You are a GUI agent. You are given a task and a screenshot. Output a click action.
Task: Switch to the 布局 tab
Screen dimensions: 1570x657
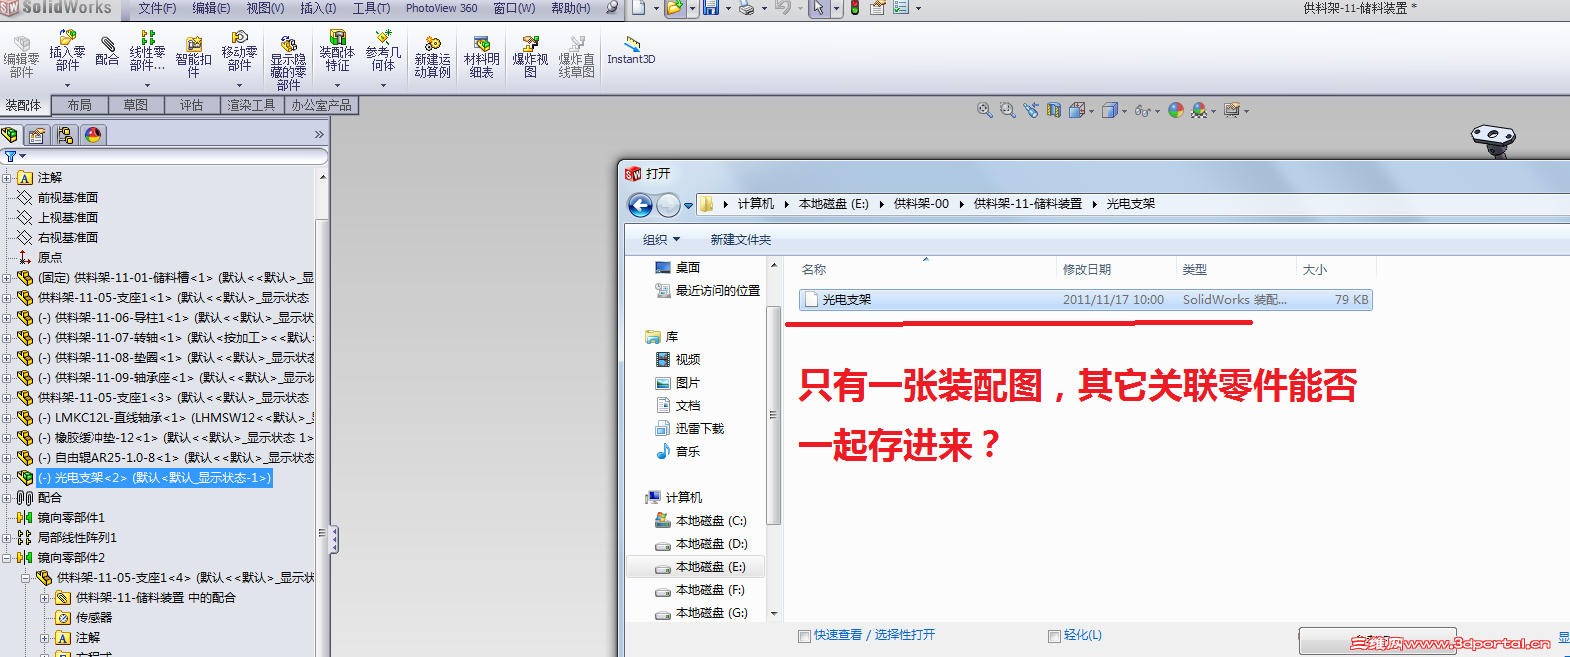[x=80, y=105]
